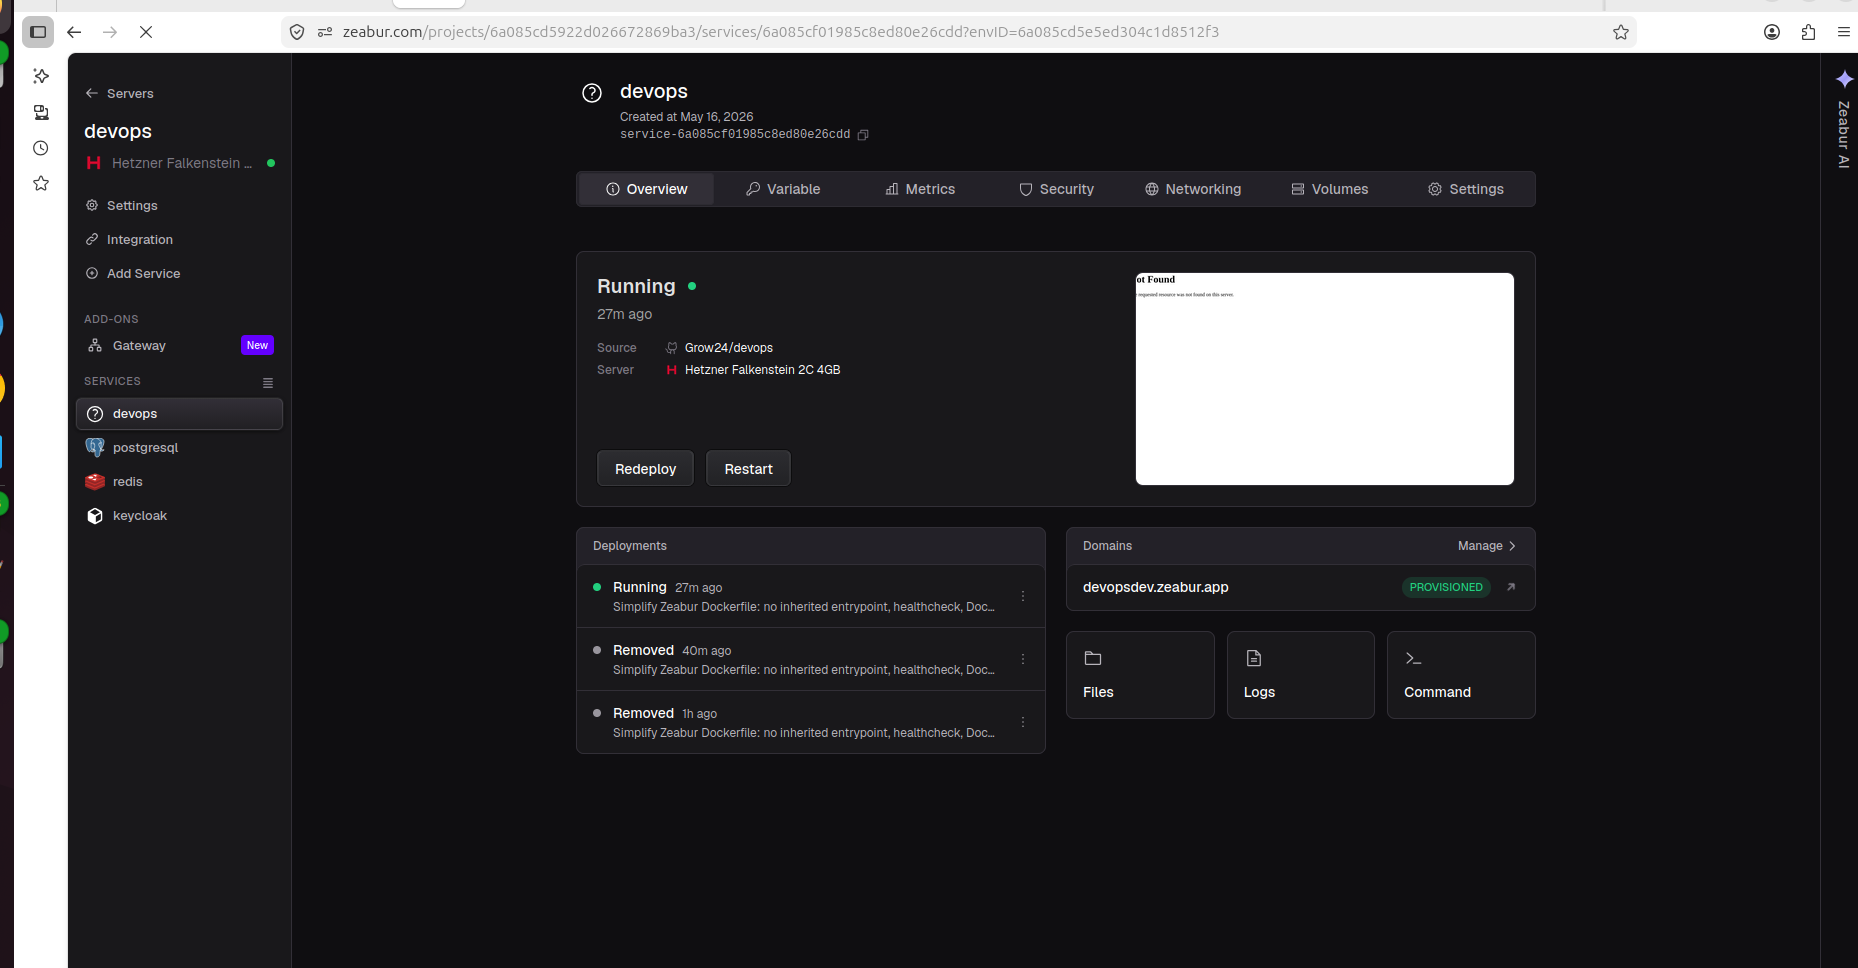This screenshot has width=1858, height=968.
Task: Open Zeabur AI sparkle panel
Action: [x=1844, y=79]
